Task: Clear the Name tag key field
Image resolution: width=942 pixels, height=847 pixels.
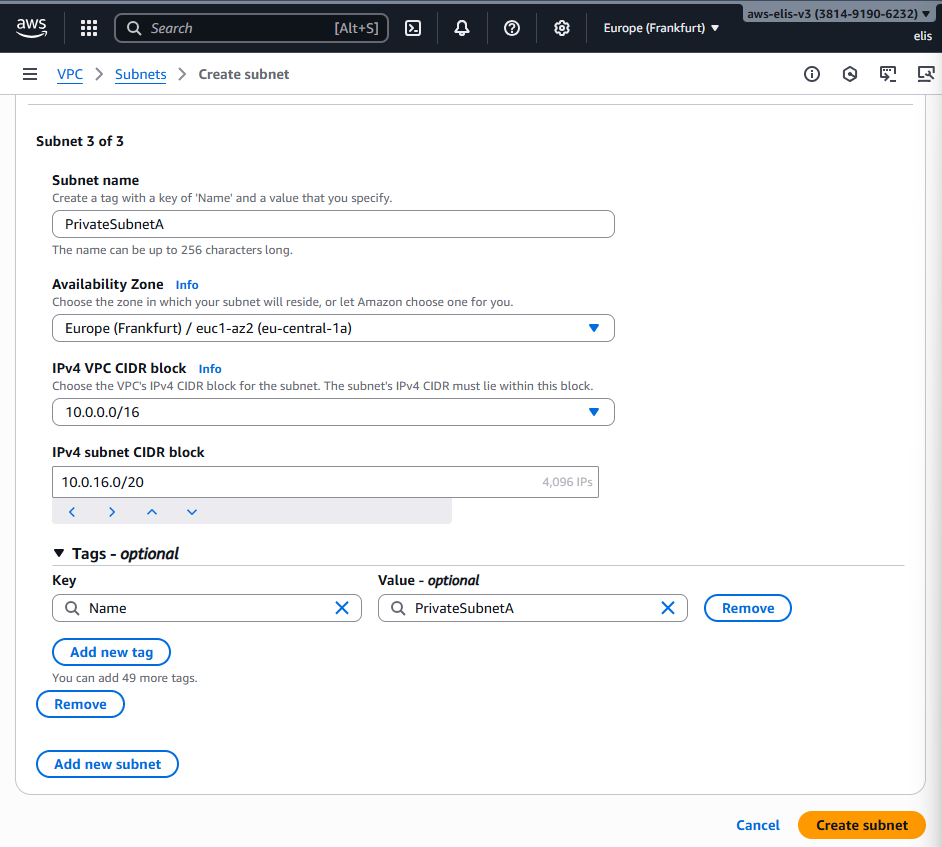Action: [x=342, y=608]
